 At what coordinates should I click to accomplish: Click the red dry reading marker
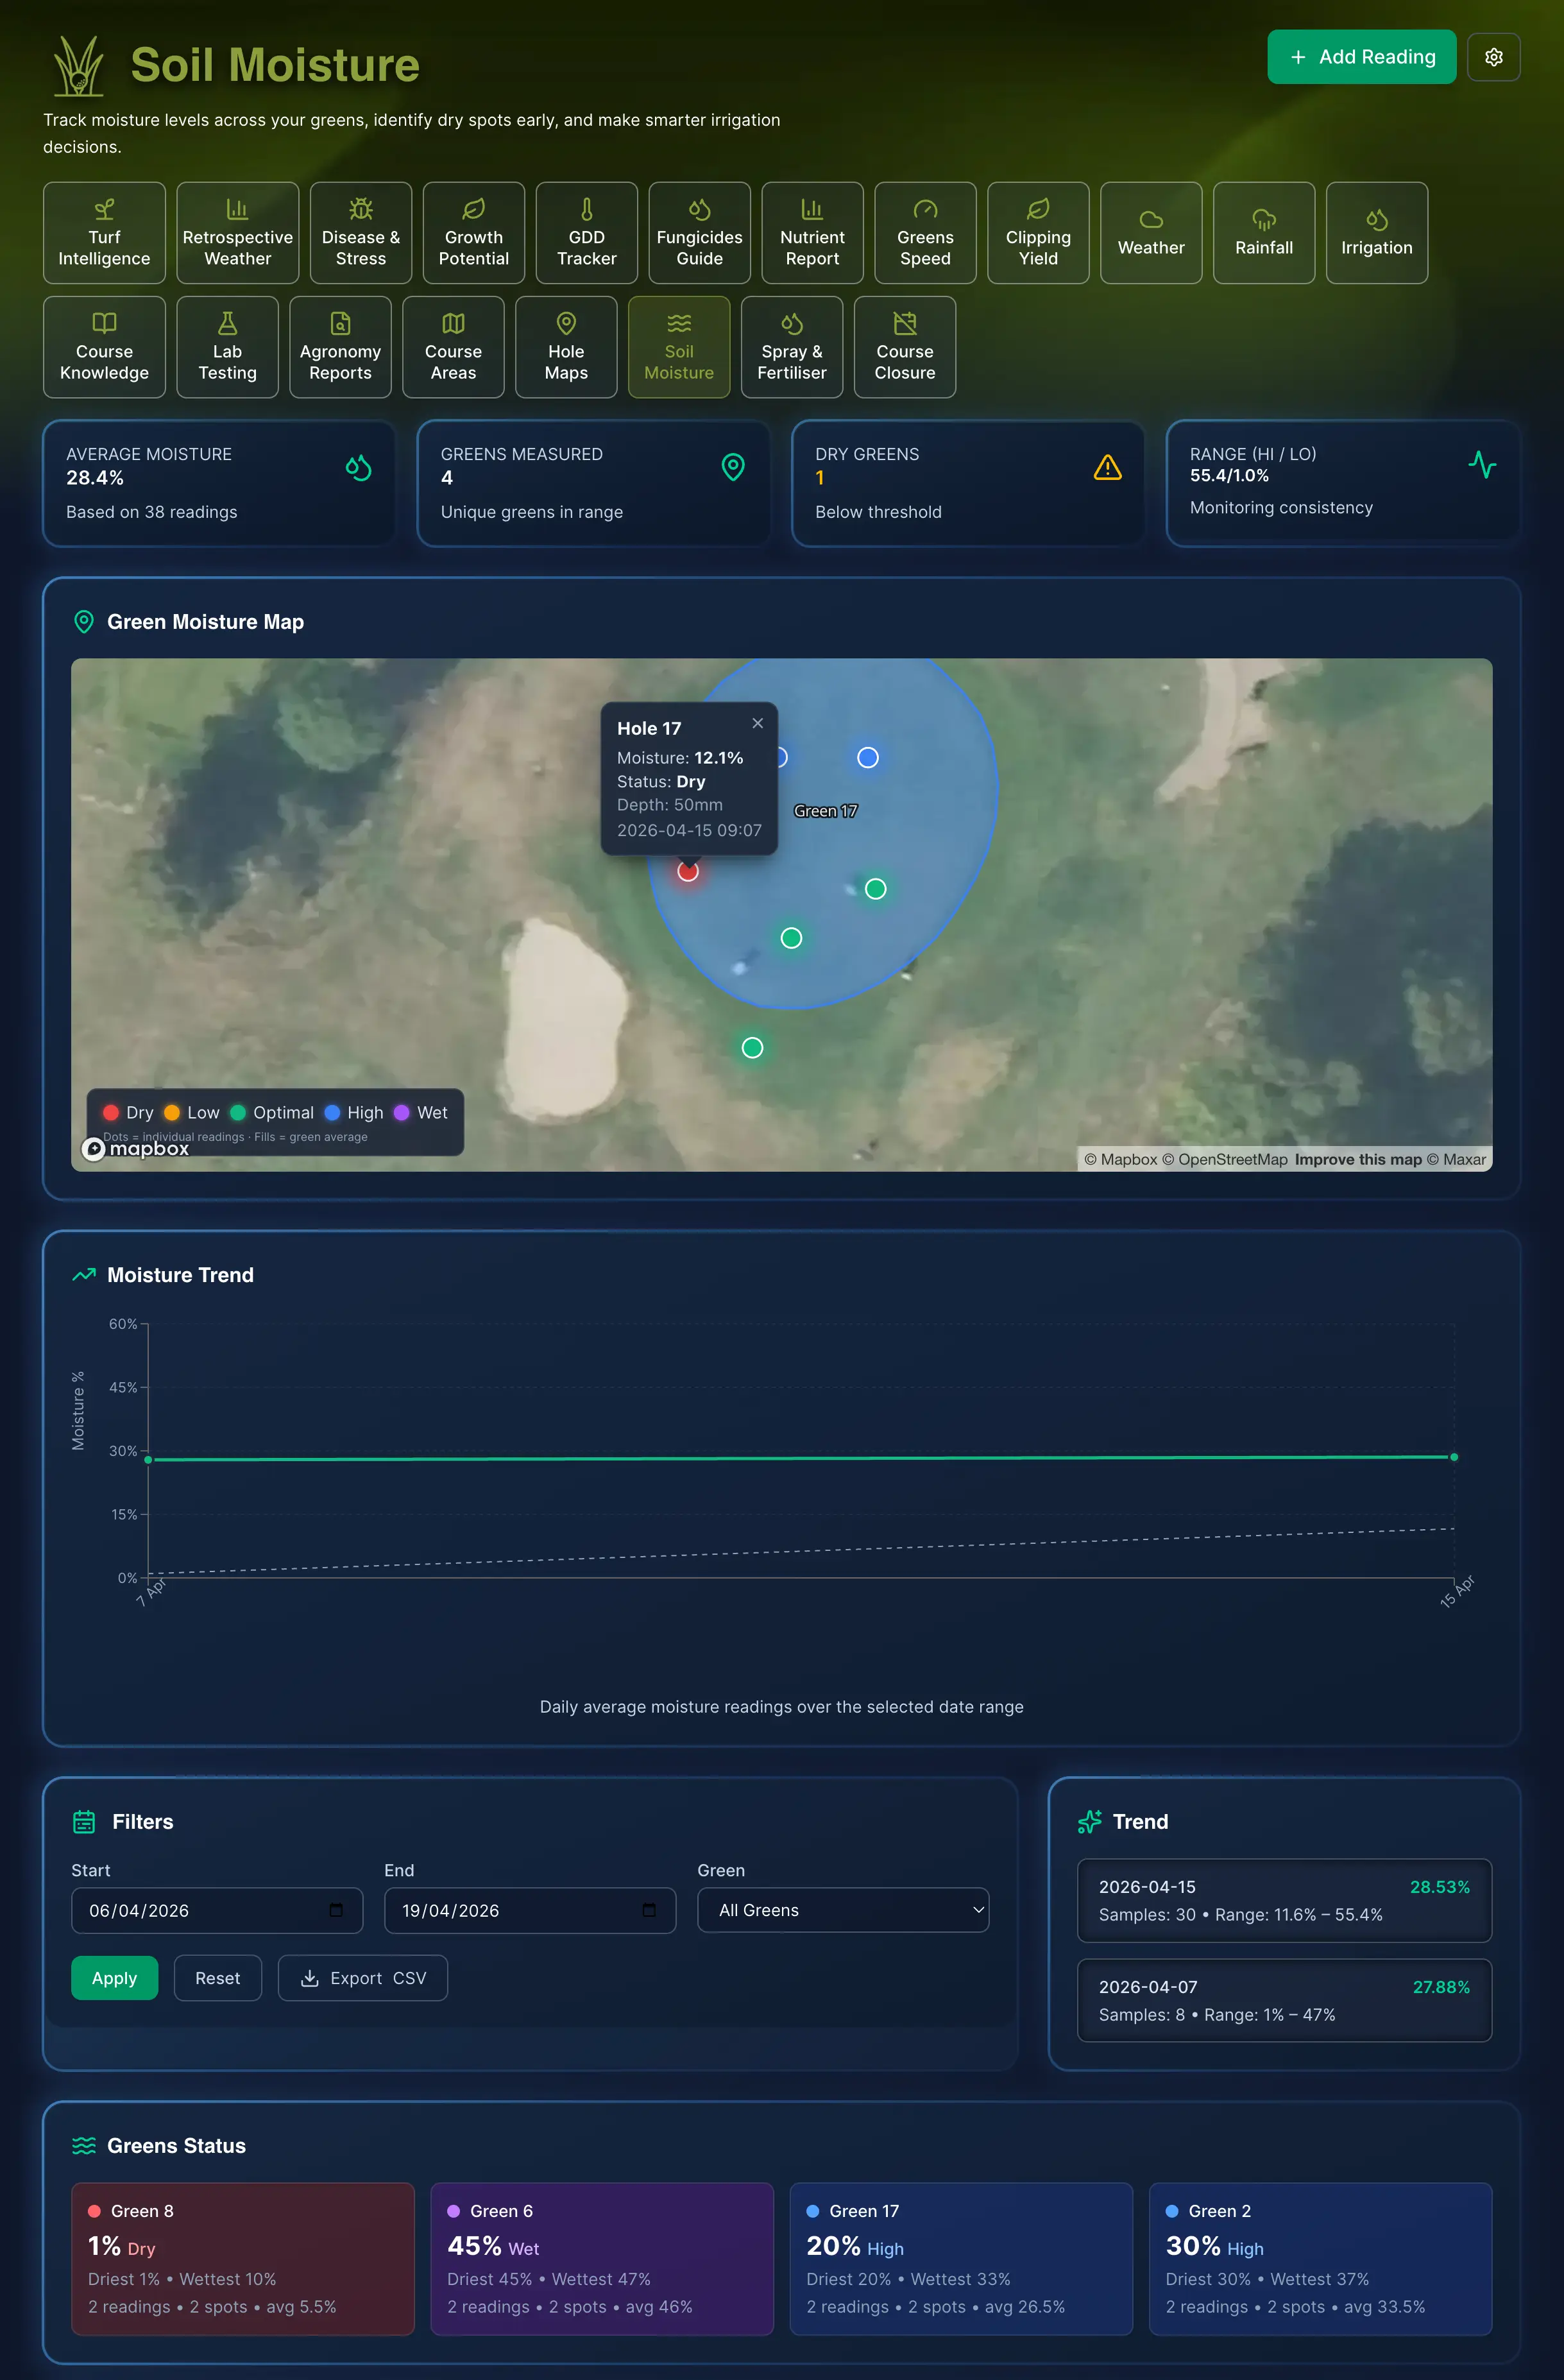click(x=688, y=872)
